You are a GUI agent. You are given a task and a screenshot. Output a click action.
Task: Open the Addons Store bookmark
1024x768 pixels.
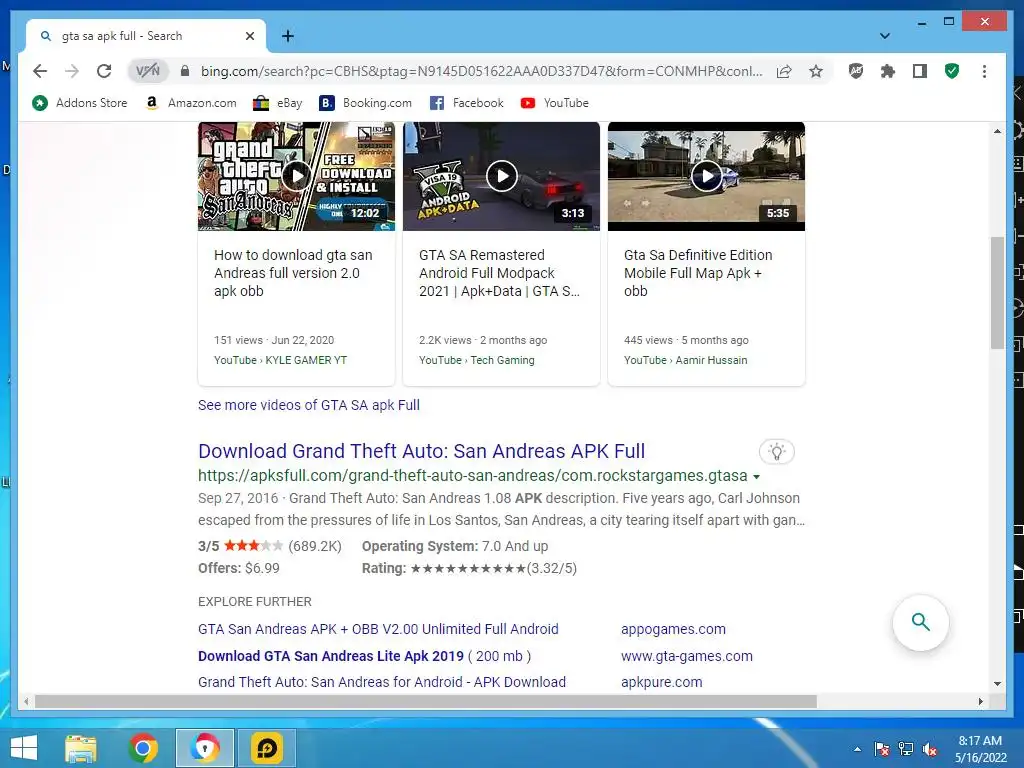click(80, 103)
